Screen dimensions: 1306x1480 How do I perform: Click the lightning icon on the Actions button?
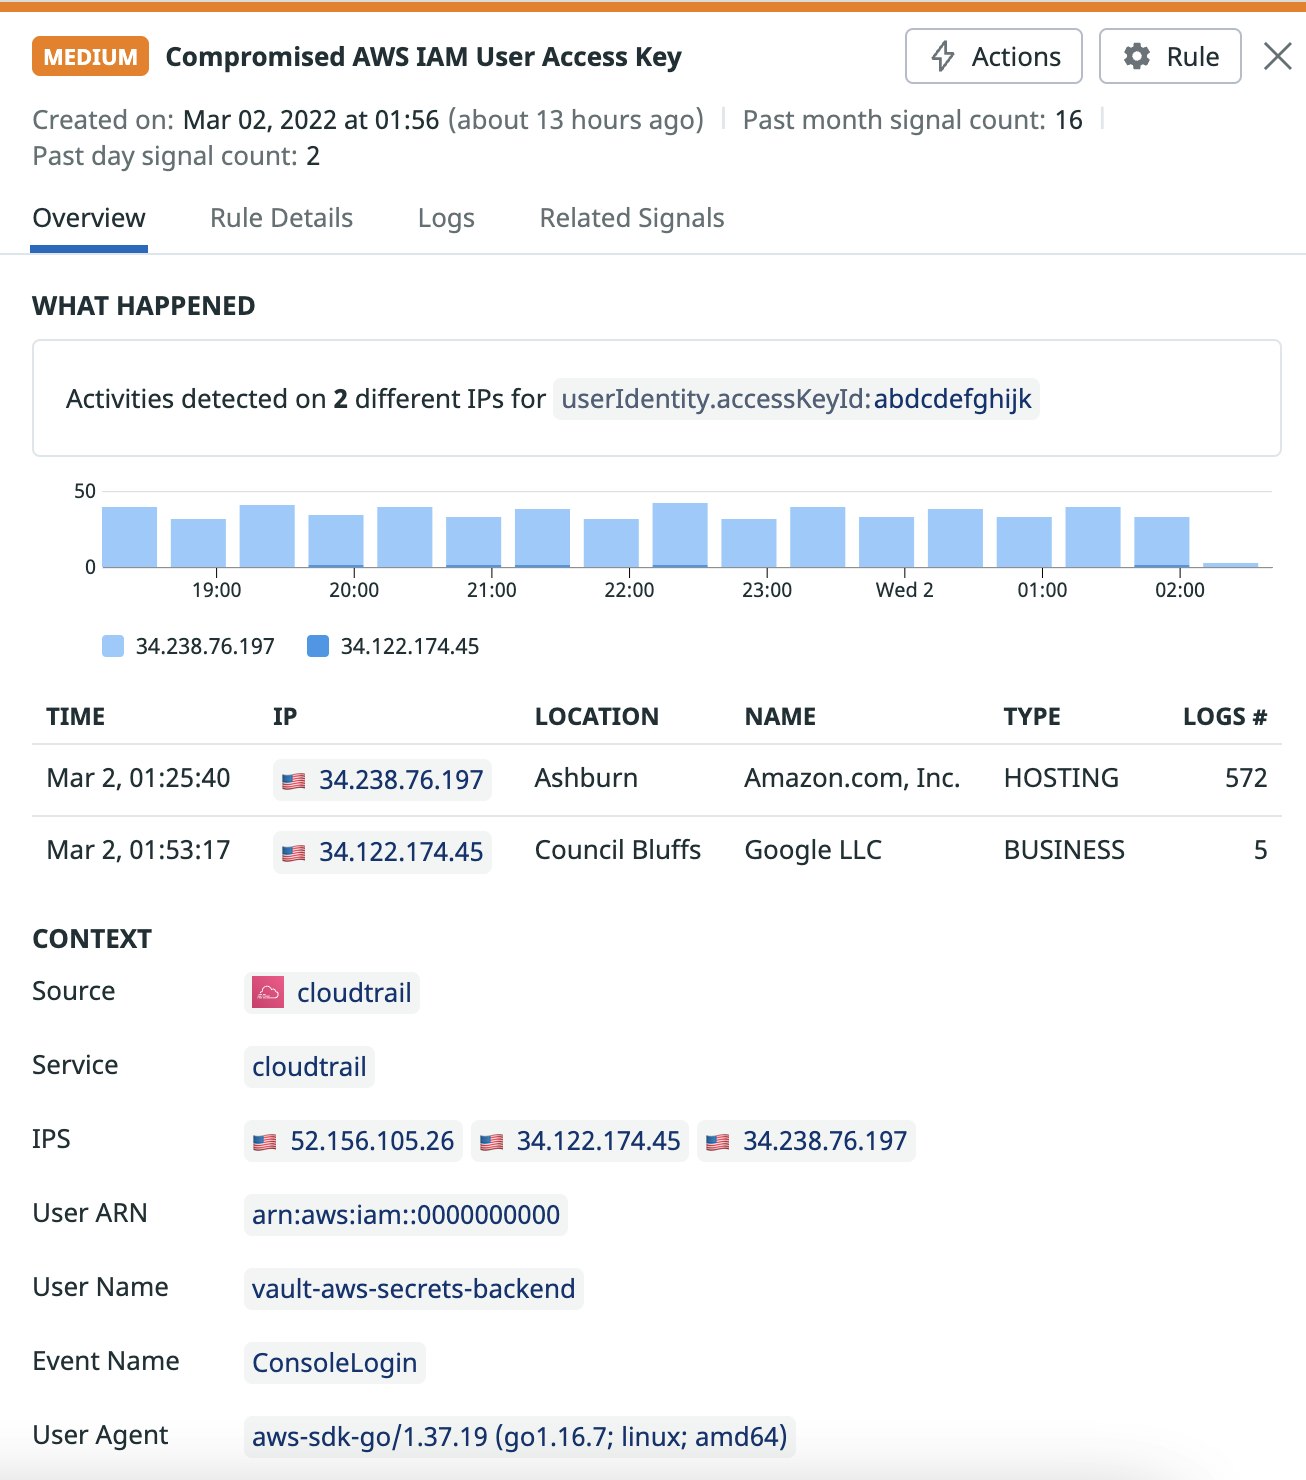click(941, 56)
